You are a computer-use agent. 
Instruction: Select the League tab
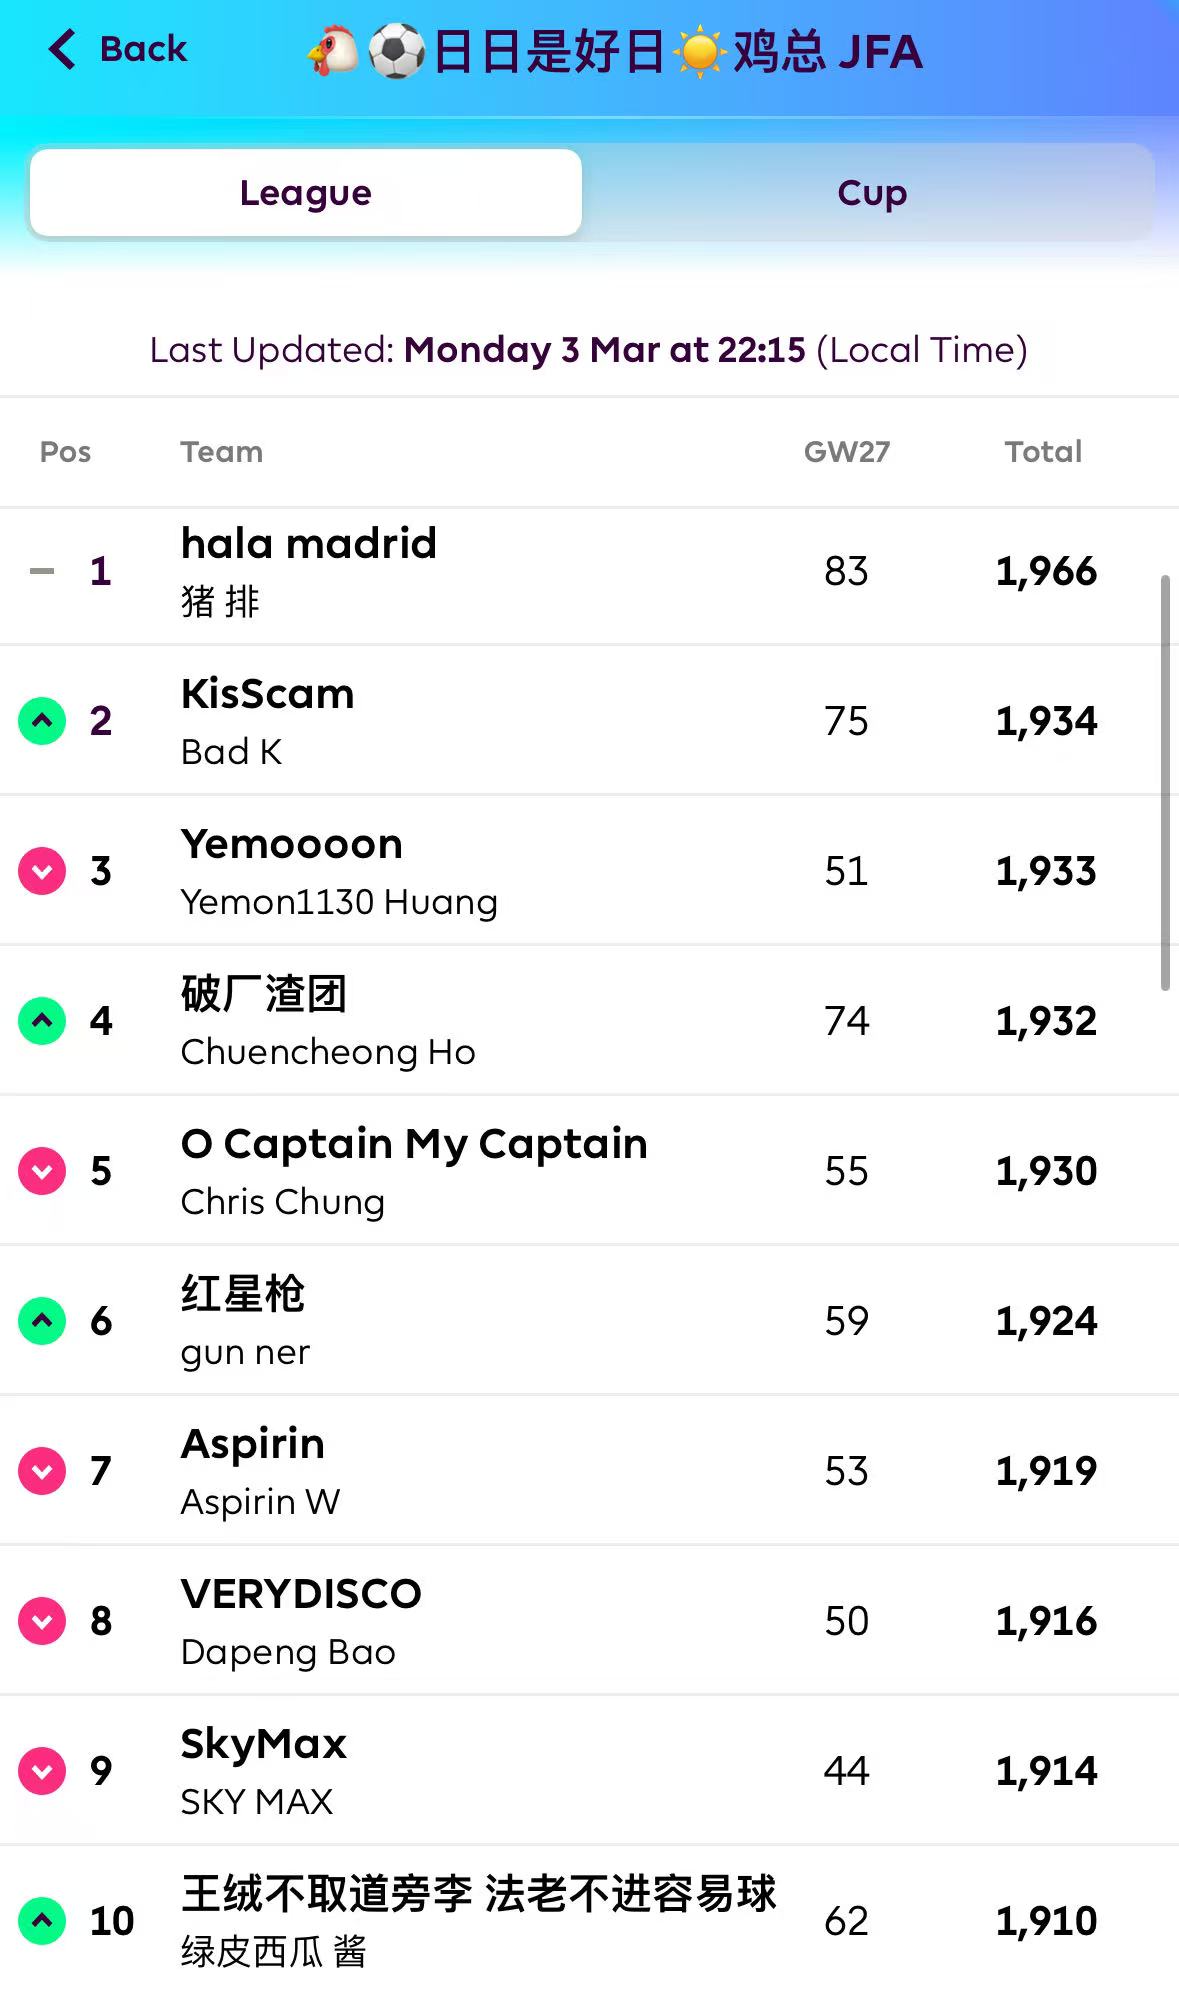306,193
